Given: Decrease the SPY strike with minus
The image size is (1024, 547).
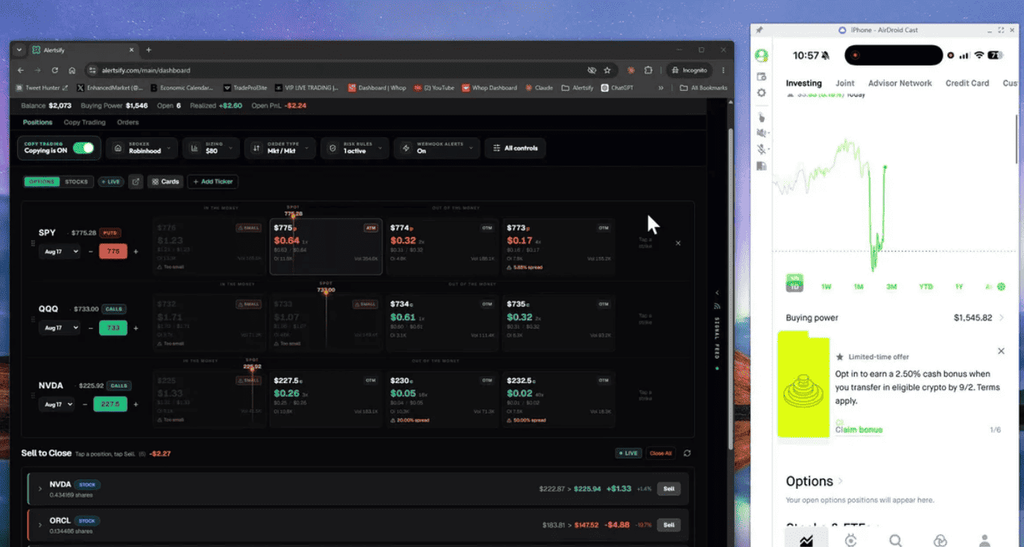Looking at the screenshot, I should tap(91, 251).
